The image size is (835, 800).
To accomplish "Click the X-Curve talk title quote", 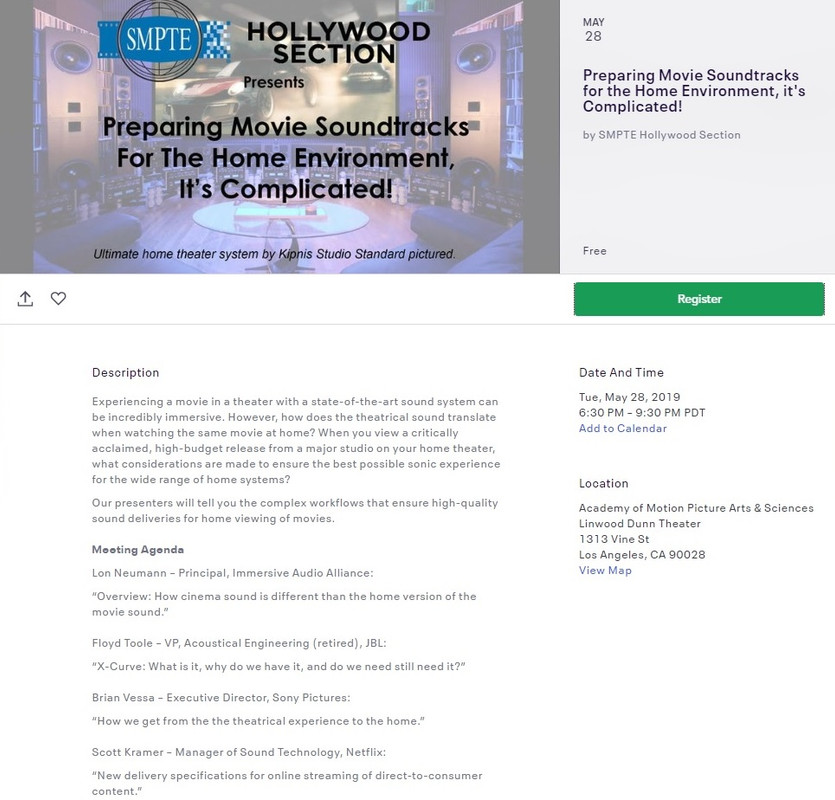I will pyautogui.click(x=279, y=666).
